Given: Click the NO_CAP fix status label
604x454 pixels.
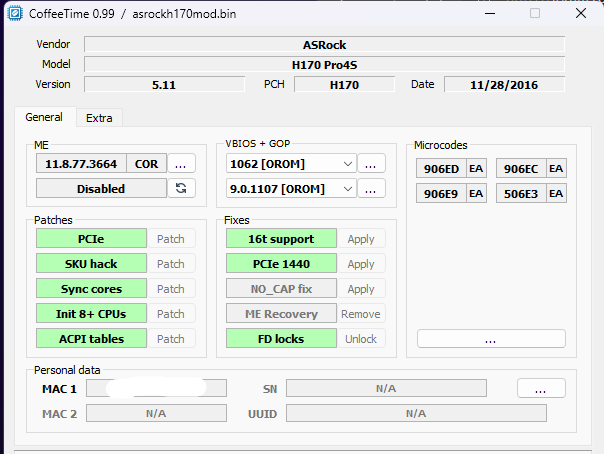Looking at the screenshot, I should click(x=281, y=289).
